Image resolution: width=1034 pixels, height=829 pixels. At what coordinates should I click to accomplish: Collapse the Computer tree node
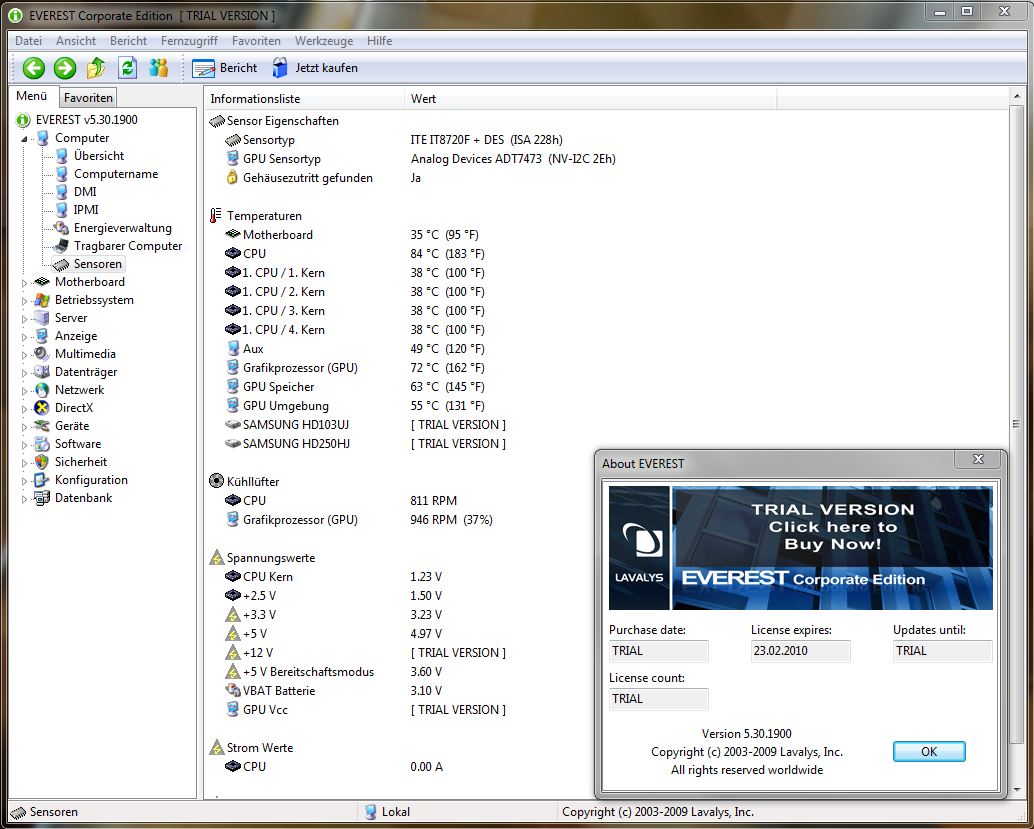click(x=24, y=138)
